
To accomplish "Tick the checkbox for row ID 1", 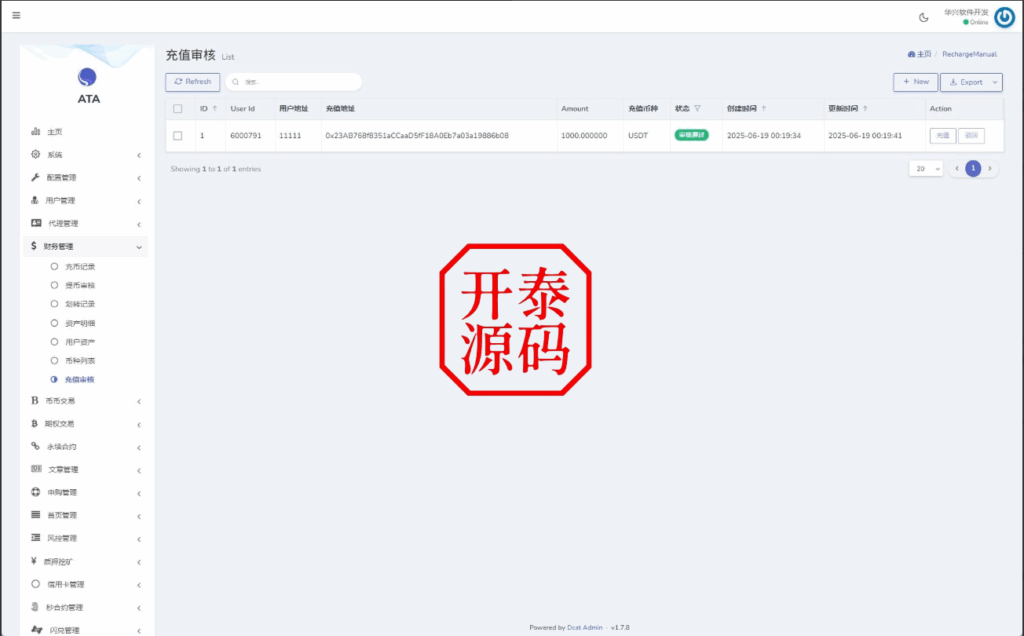I will click(x=178, y=136).
